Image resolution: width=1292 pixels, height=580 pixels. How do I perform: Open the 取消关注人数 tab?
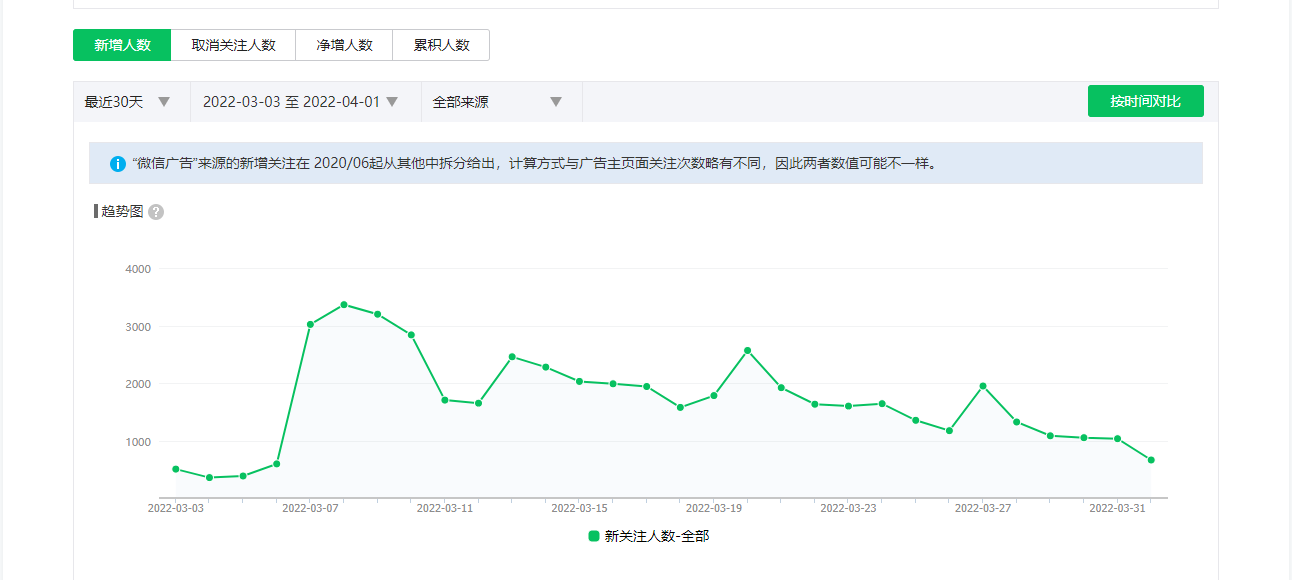(x=233, y=45)
